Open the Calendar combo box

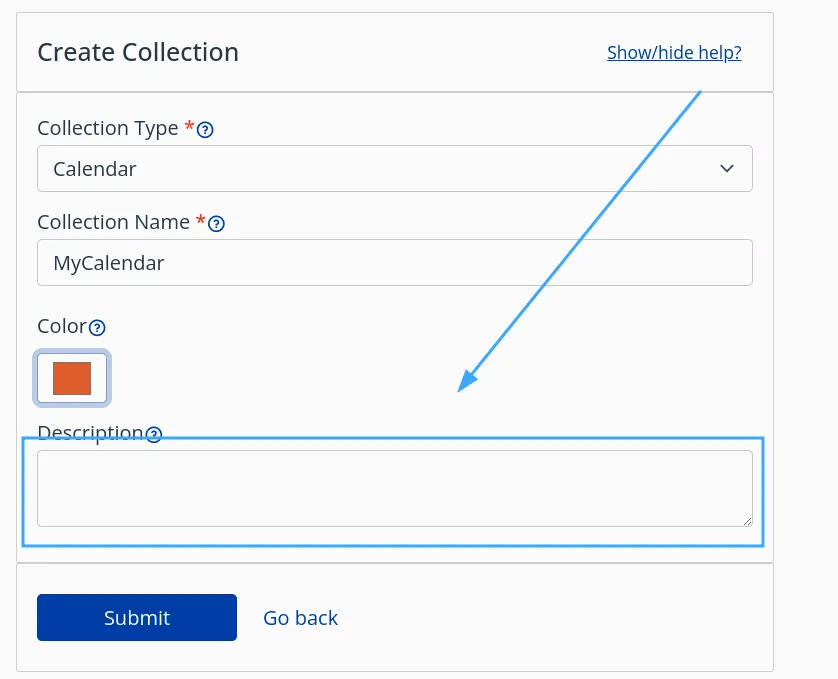(395, 168)
